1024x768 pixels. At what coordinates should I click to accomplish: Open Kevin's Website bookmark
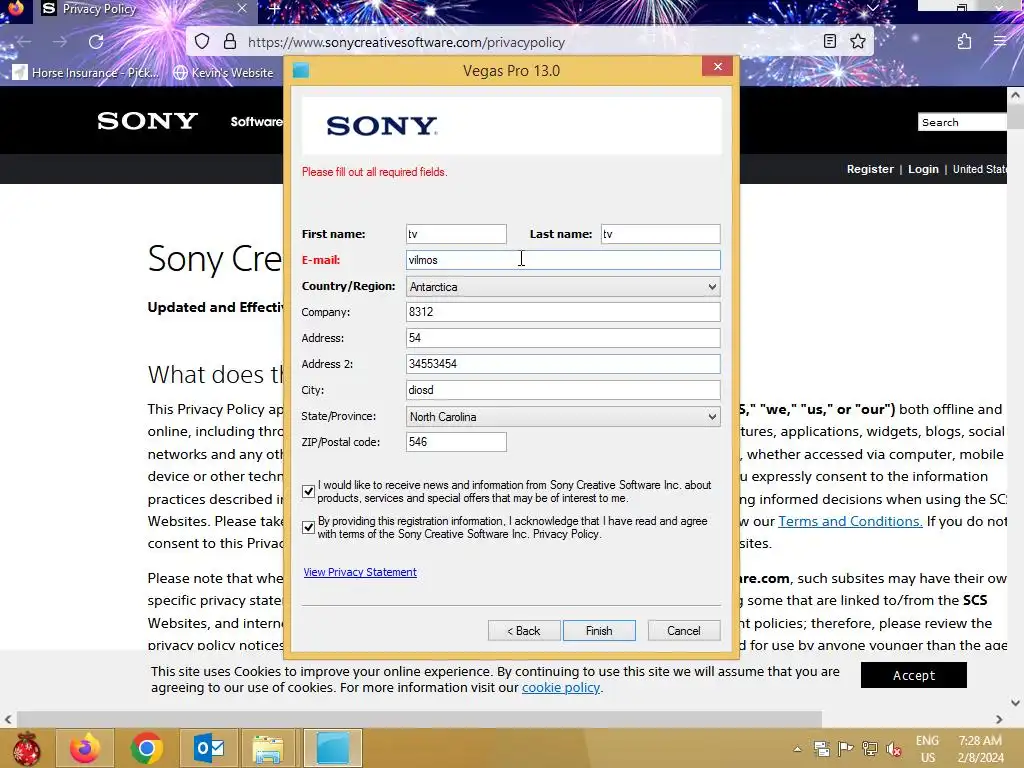point(223,72)
